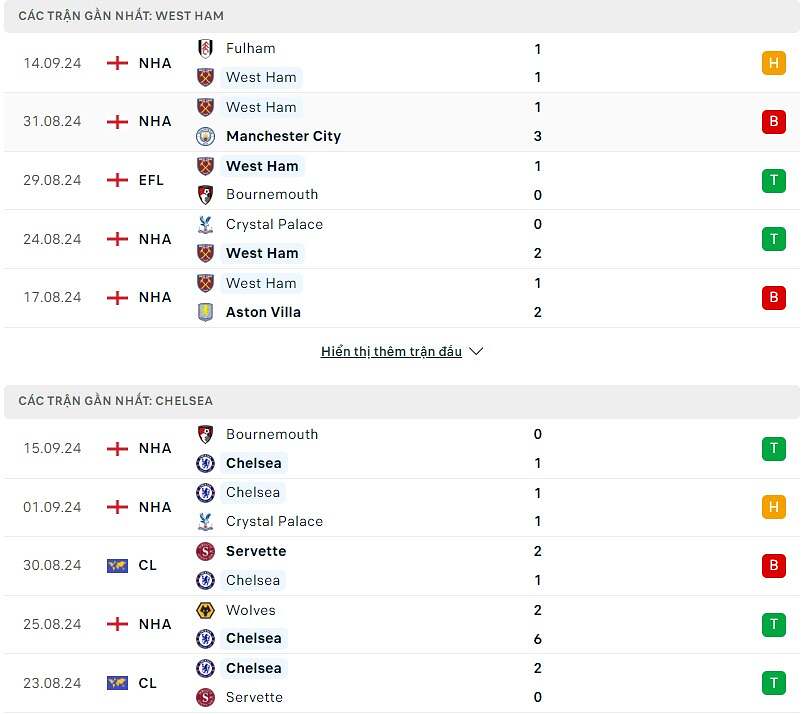Image resolution: width=805 pixels, height=714 pixels.
Task: Click the Aston Villa club crest
Action: (205, 312)
